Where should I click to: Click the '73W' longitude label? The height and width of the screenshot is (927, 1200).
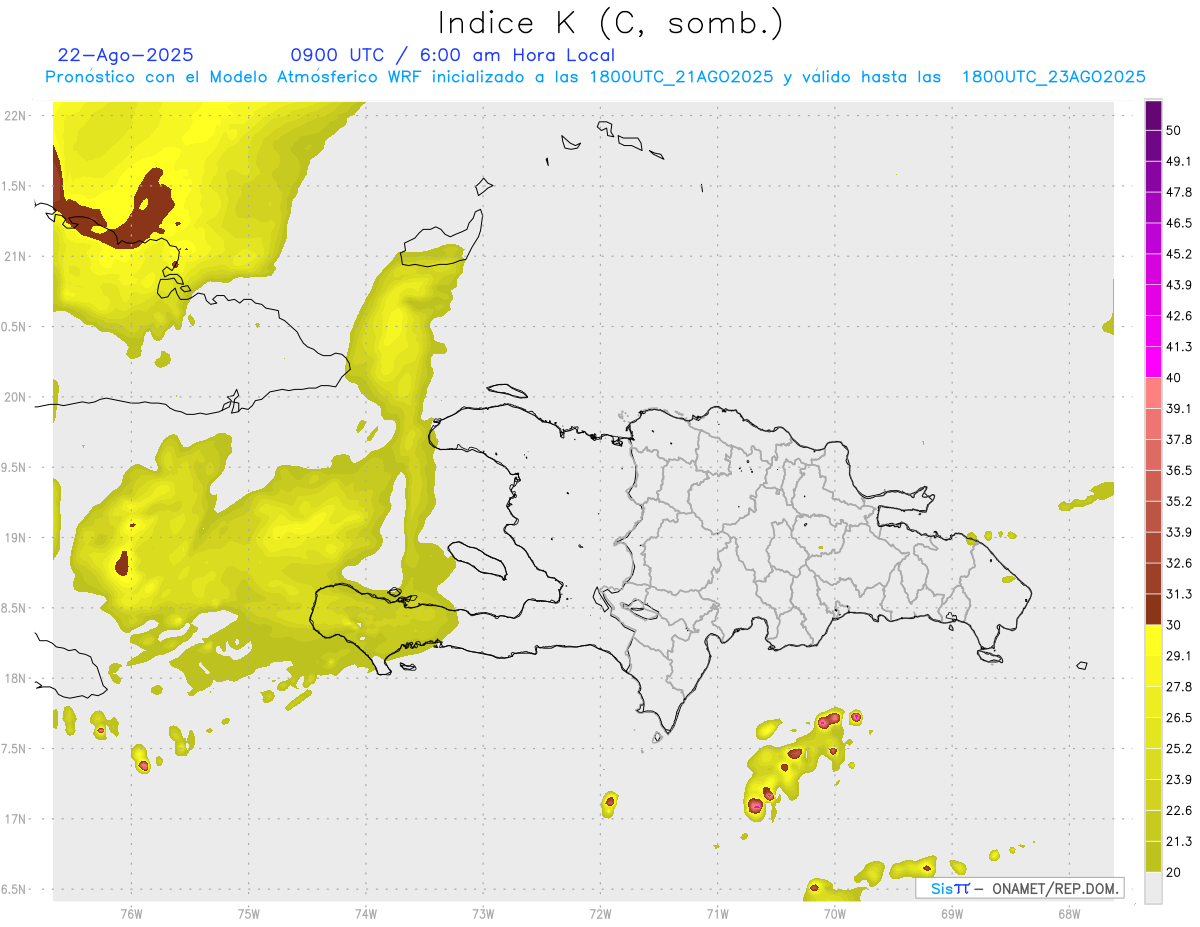tap(483, 913)
